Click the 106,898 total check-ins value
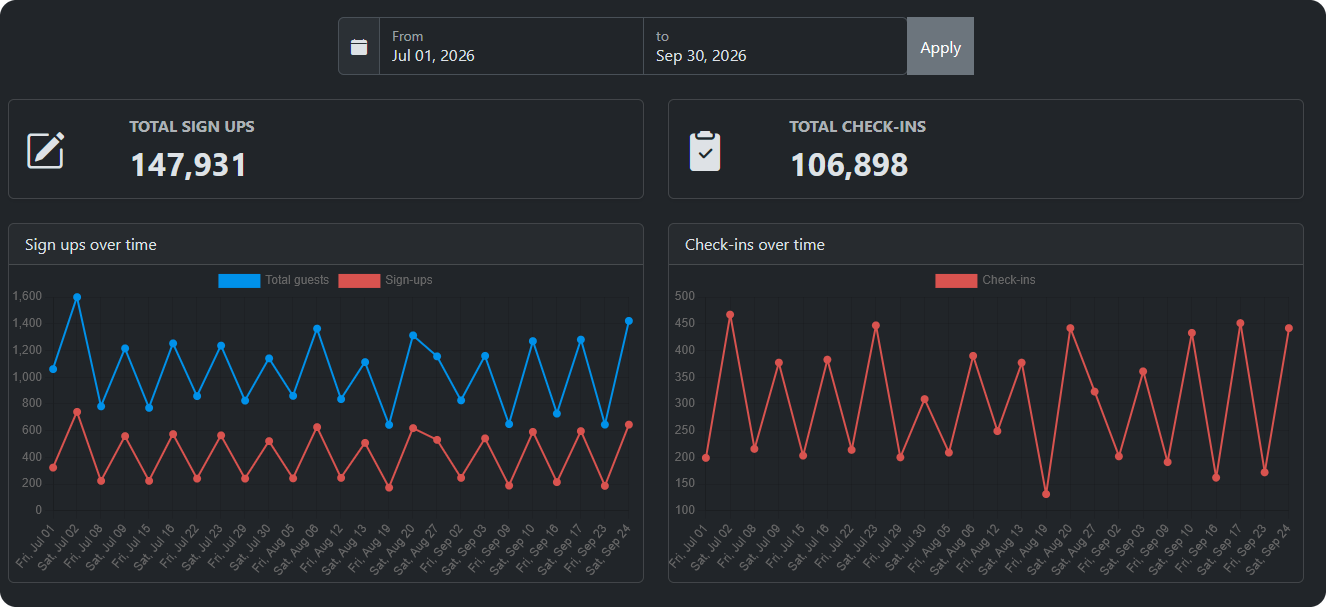This screenshot has width=1326, height=607. pos(849,165)
